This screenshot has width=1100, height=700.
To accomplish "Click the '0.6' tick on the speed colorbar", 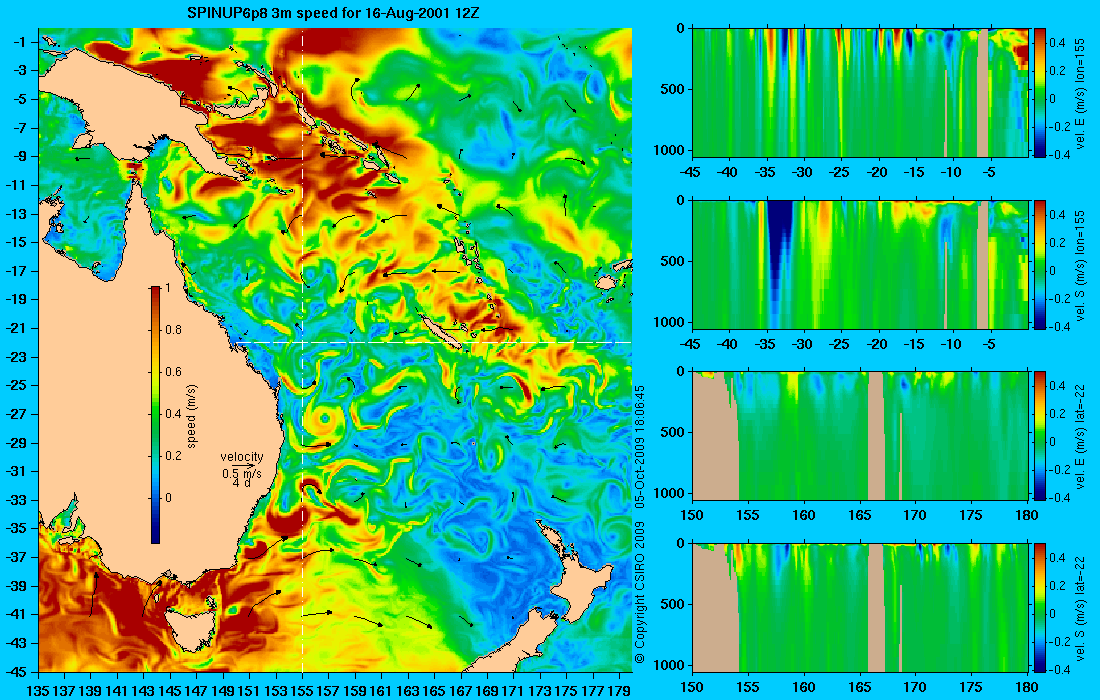I will pyautogui.click(x=173, y=372).
